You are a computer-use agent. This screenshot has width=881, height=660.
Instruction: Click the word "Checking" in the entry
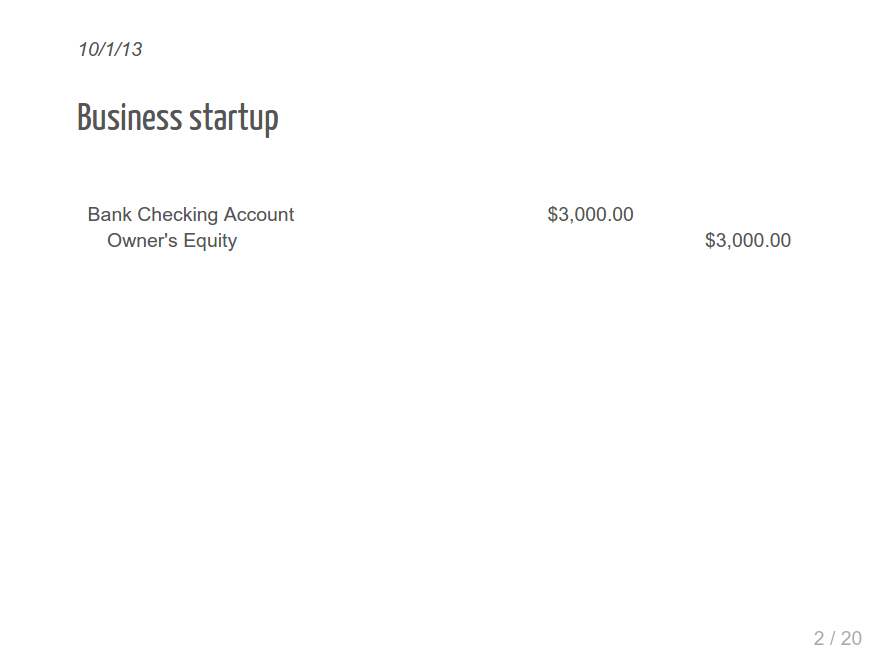[177, 214]
